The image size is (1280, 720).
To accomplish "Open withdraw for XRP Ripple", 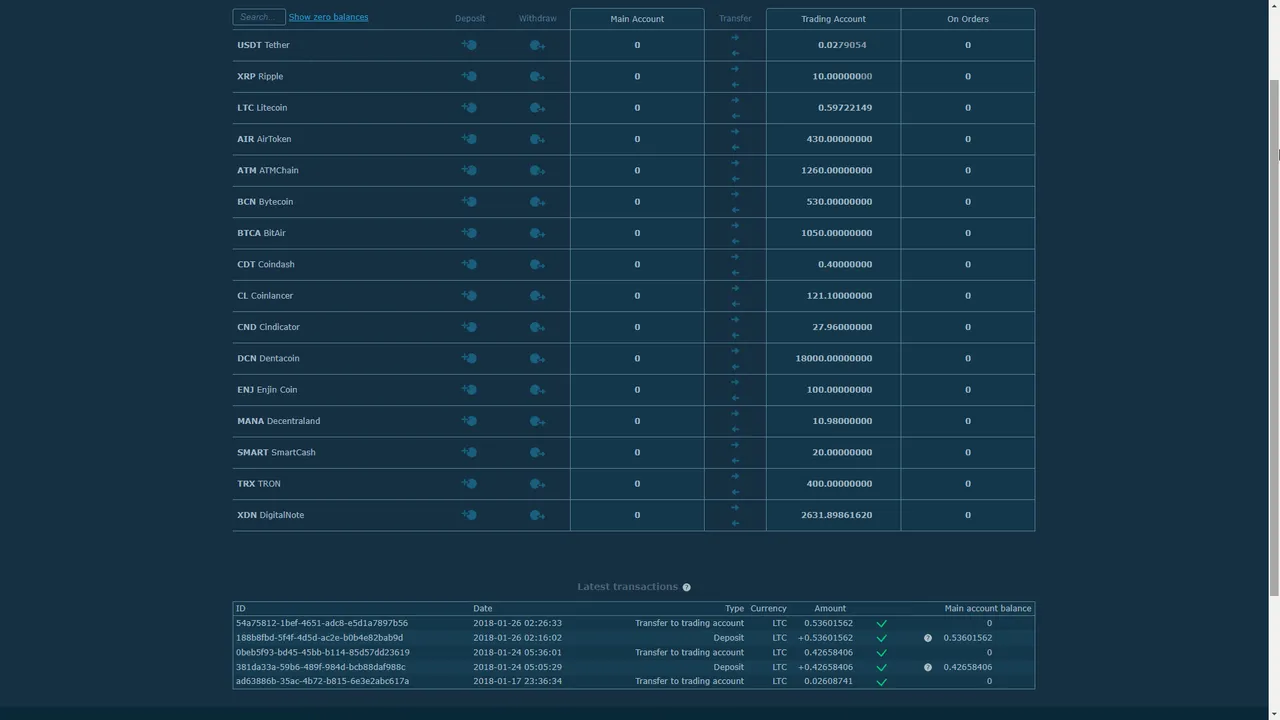I will coord(537,76).
